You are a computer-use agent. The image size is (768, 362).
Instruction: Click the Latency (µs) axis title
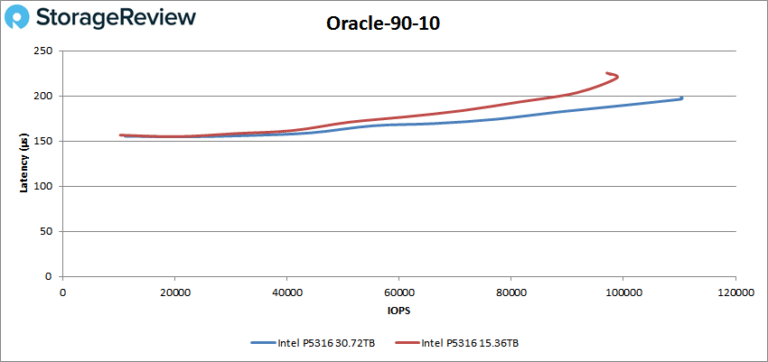[23, 164]
